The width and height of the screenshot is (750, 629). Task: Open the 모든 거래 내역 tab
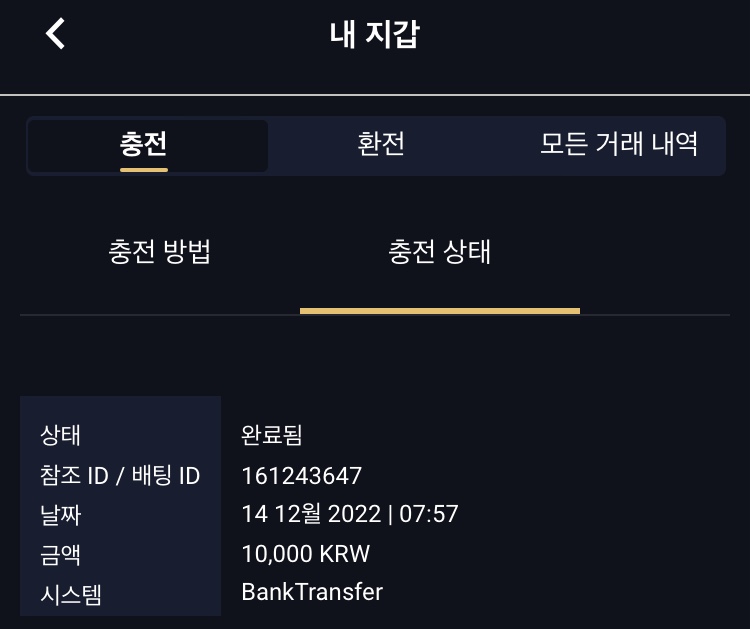(618, 144)
